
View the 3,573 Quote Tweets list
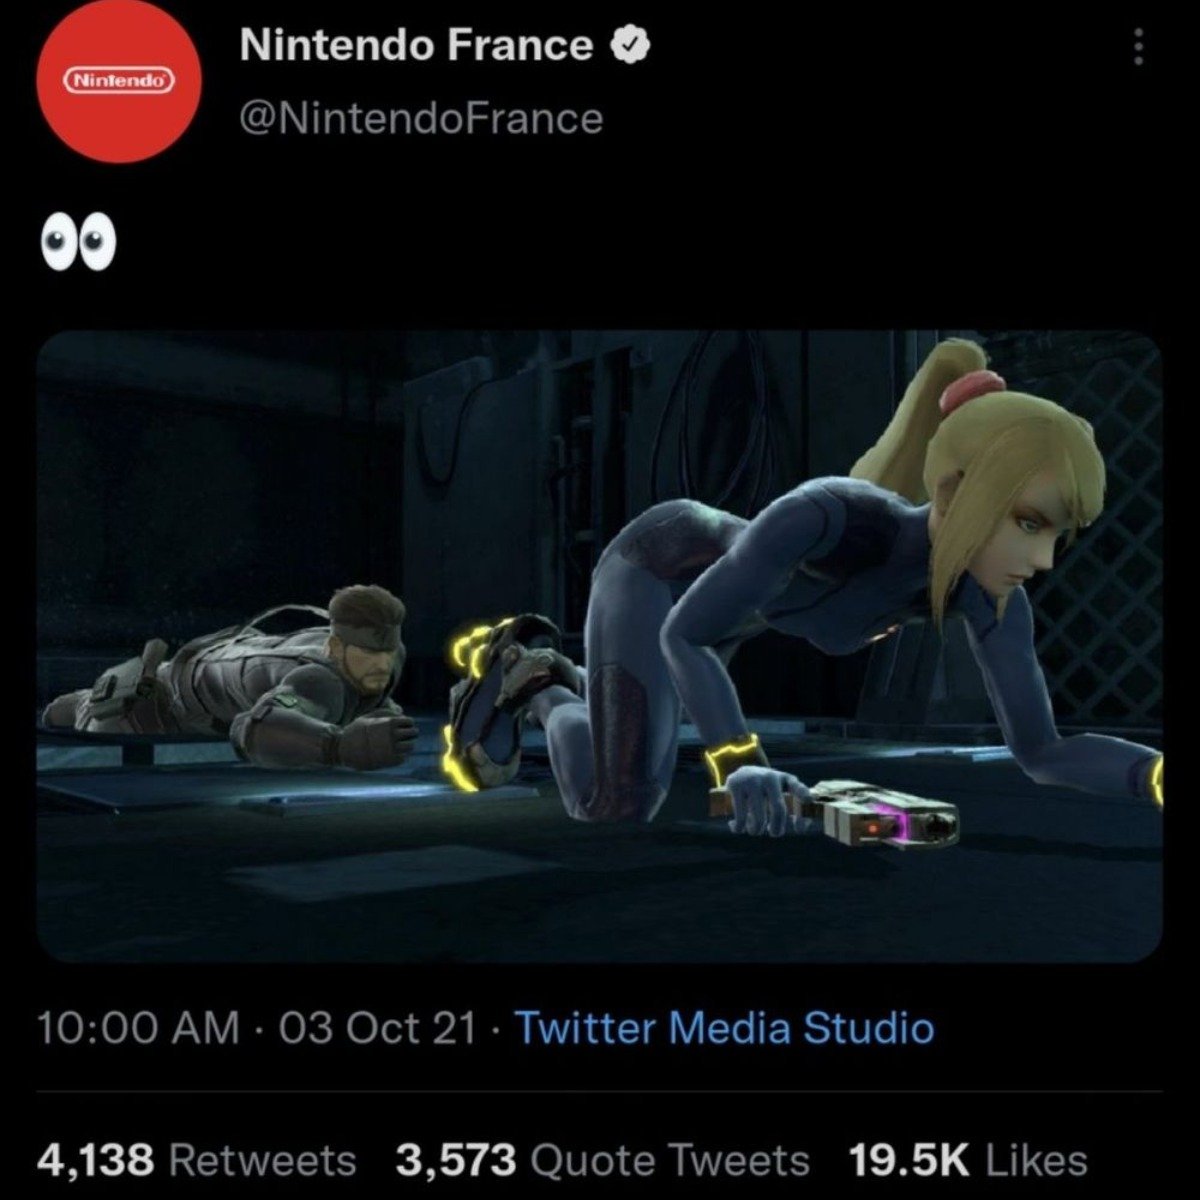602,1160
